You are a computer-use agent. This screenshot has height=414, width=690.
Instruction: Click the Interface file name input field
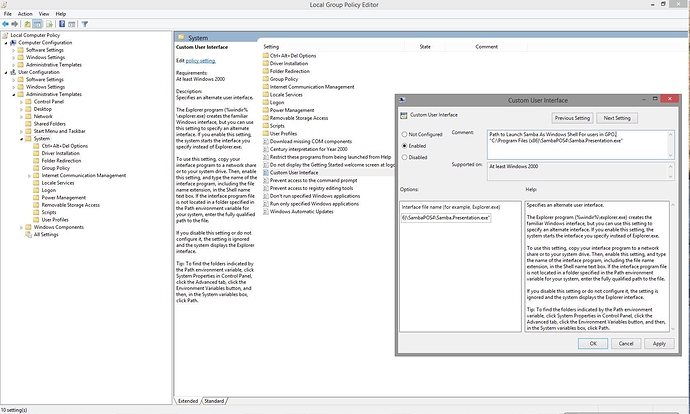coord(446,218)
